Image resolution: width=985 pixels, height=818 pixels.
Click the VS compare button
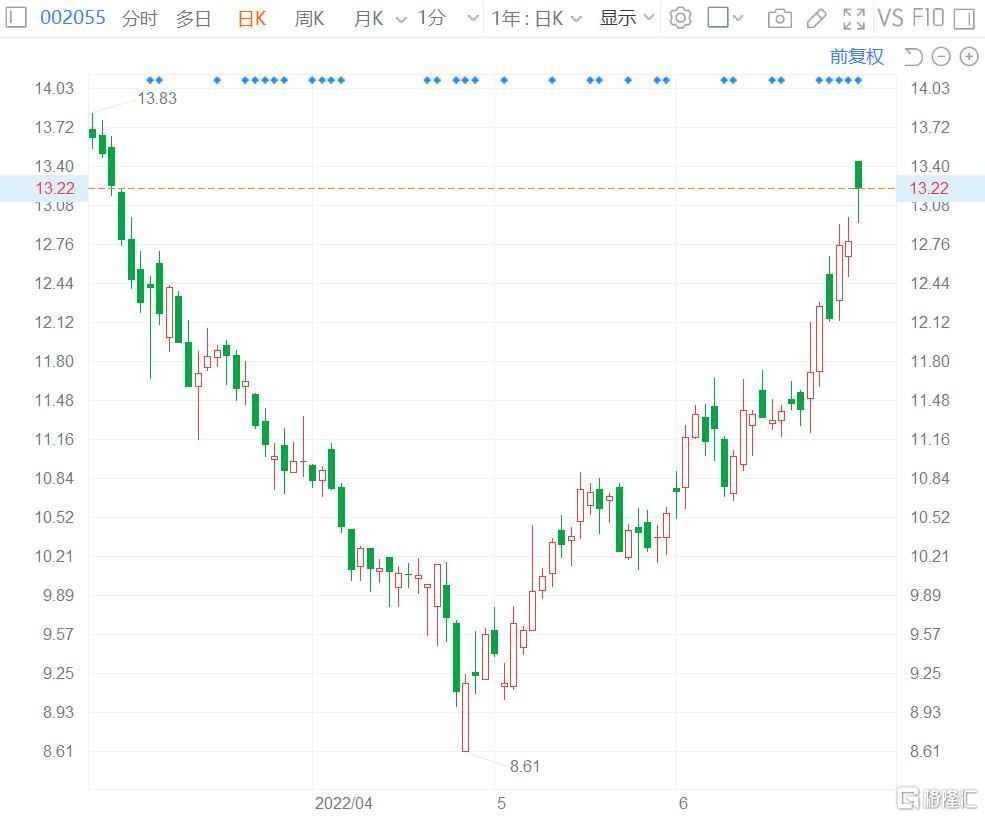tap(890, 18)
